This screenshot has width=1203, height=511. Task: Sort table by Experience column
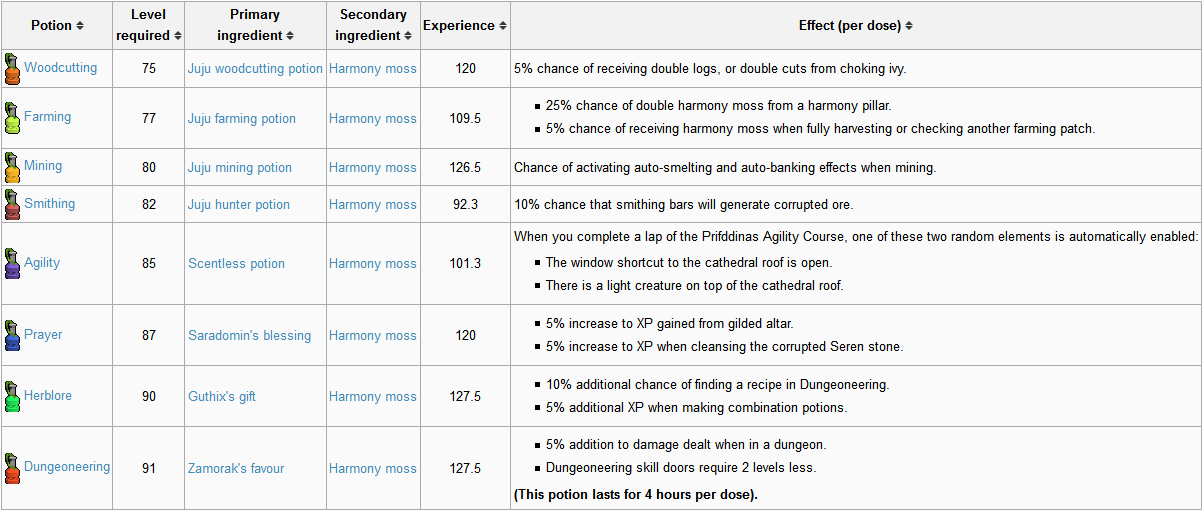tap(465, 25)
